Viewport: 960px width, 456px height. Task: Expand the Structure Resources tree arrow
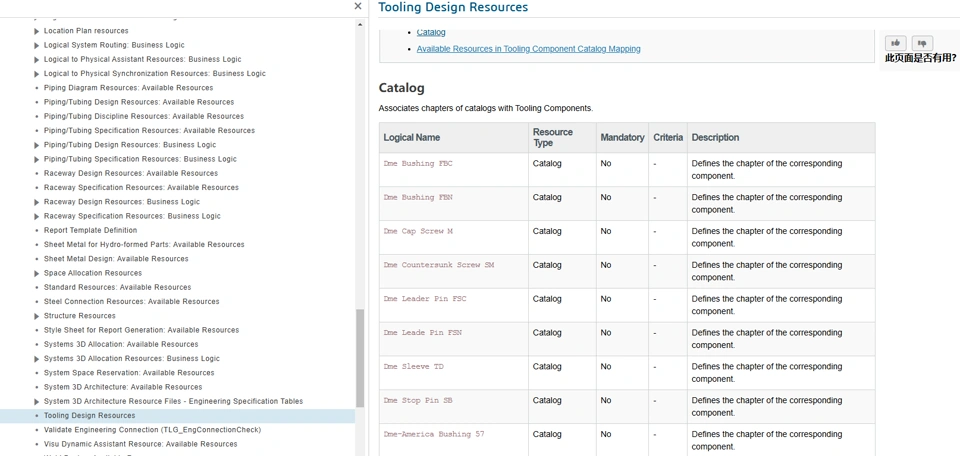coord(37,316)
